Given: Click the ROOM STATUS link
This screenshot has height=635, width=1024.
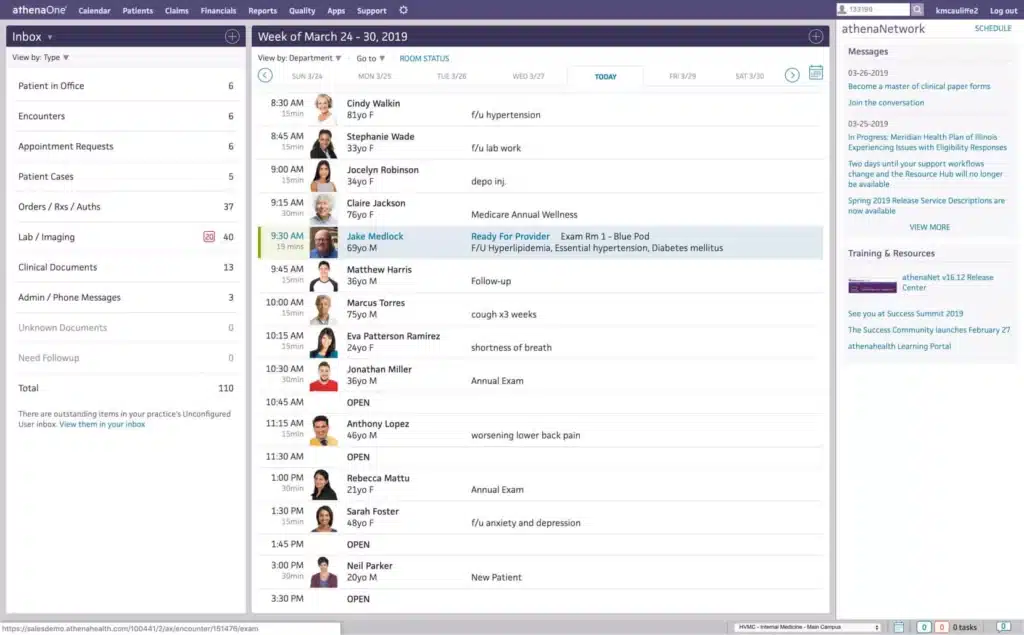Looking at the screenshot, I should coord(426,57).
